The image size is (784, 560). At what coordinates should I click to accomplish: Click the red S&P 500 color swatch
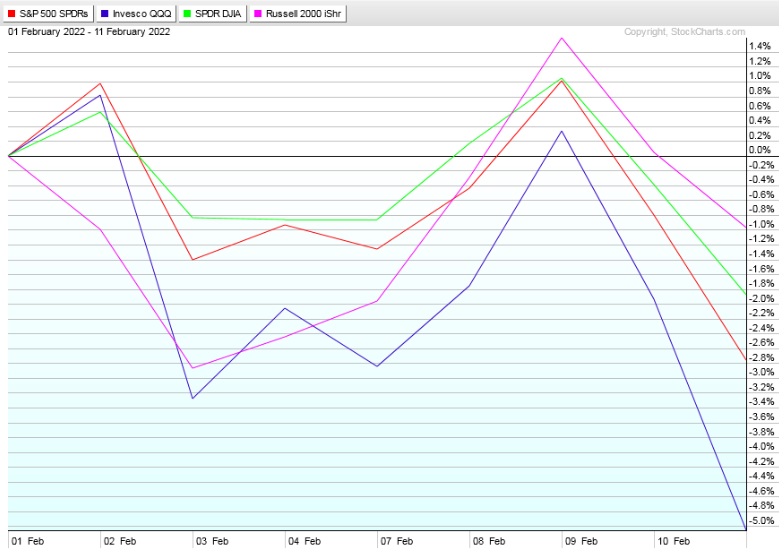tap(12, 14)
